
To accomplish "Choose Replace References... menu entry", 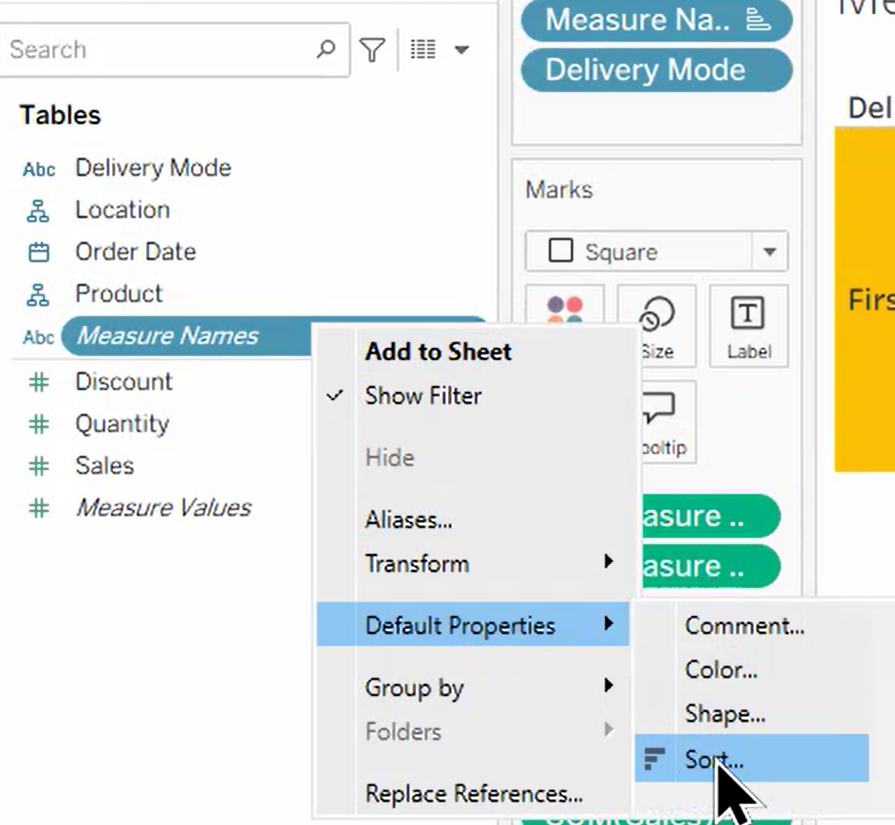I will coord(473,794).
